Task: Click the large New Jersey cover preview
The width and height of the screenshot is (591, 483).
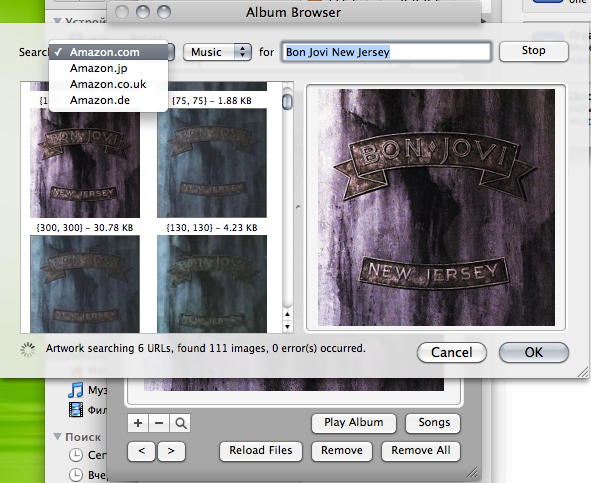Action: point(436,207)
